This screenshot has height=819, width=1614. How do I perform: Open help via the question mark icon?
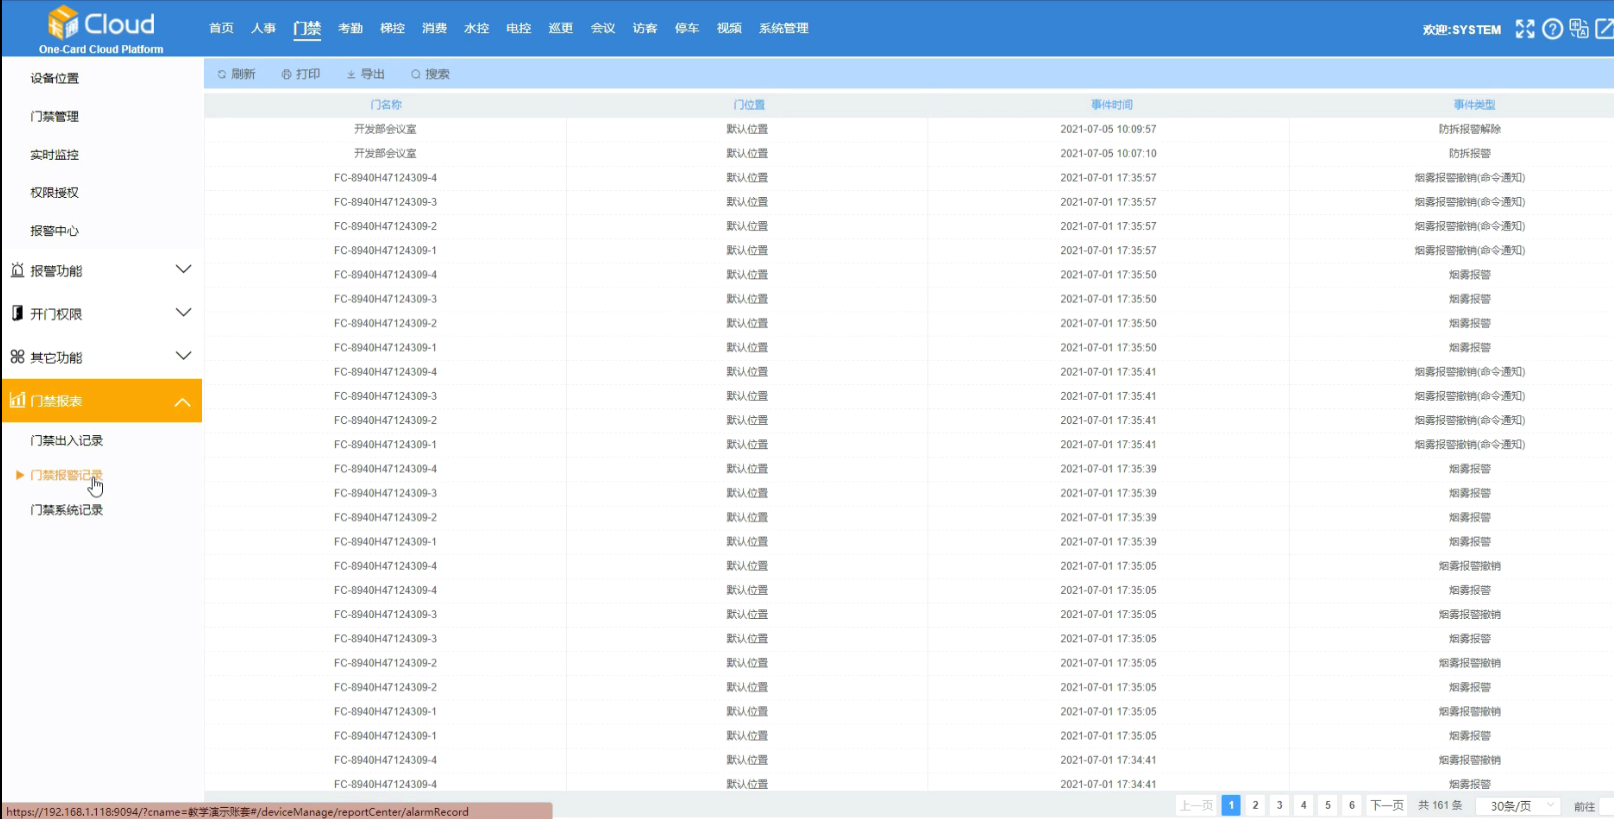1552,29
